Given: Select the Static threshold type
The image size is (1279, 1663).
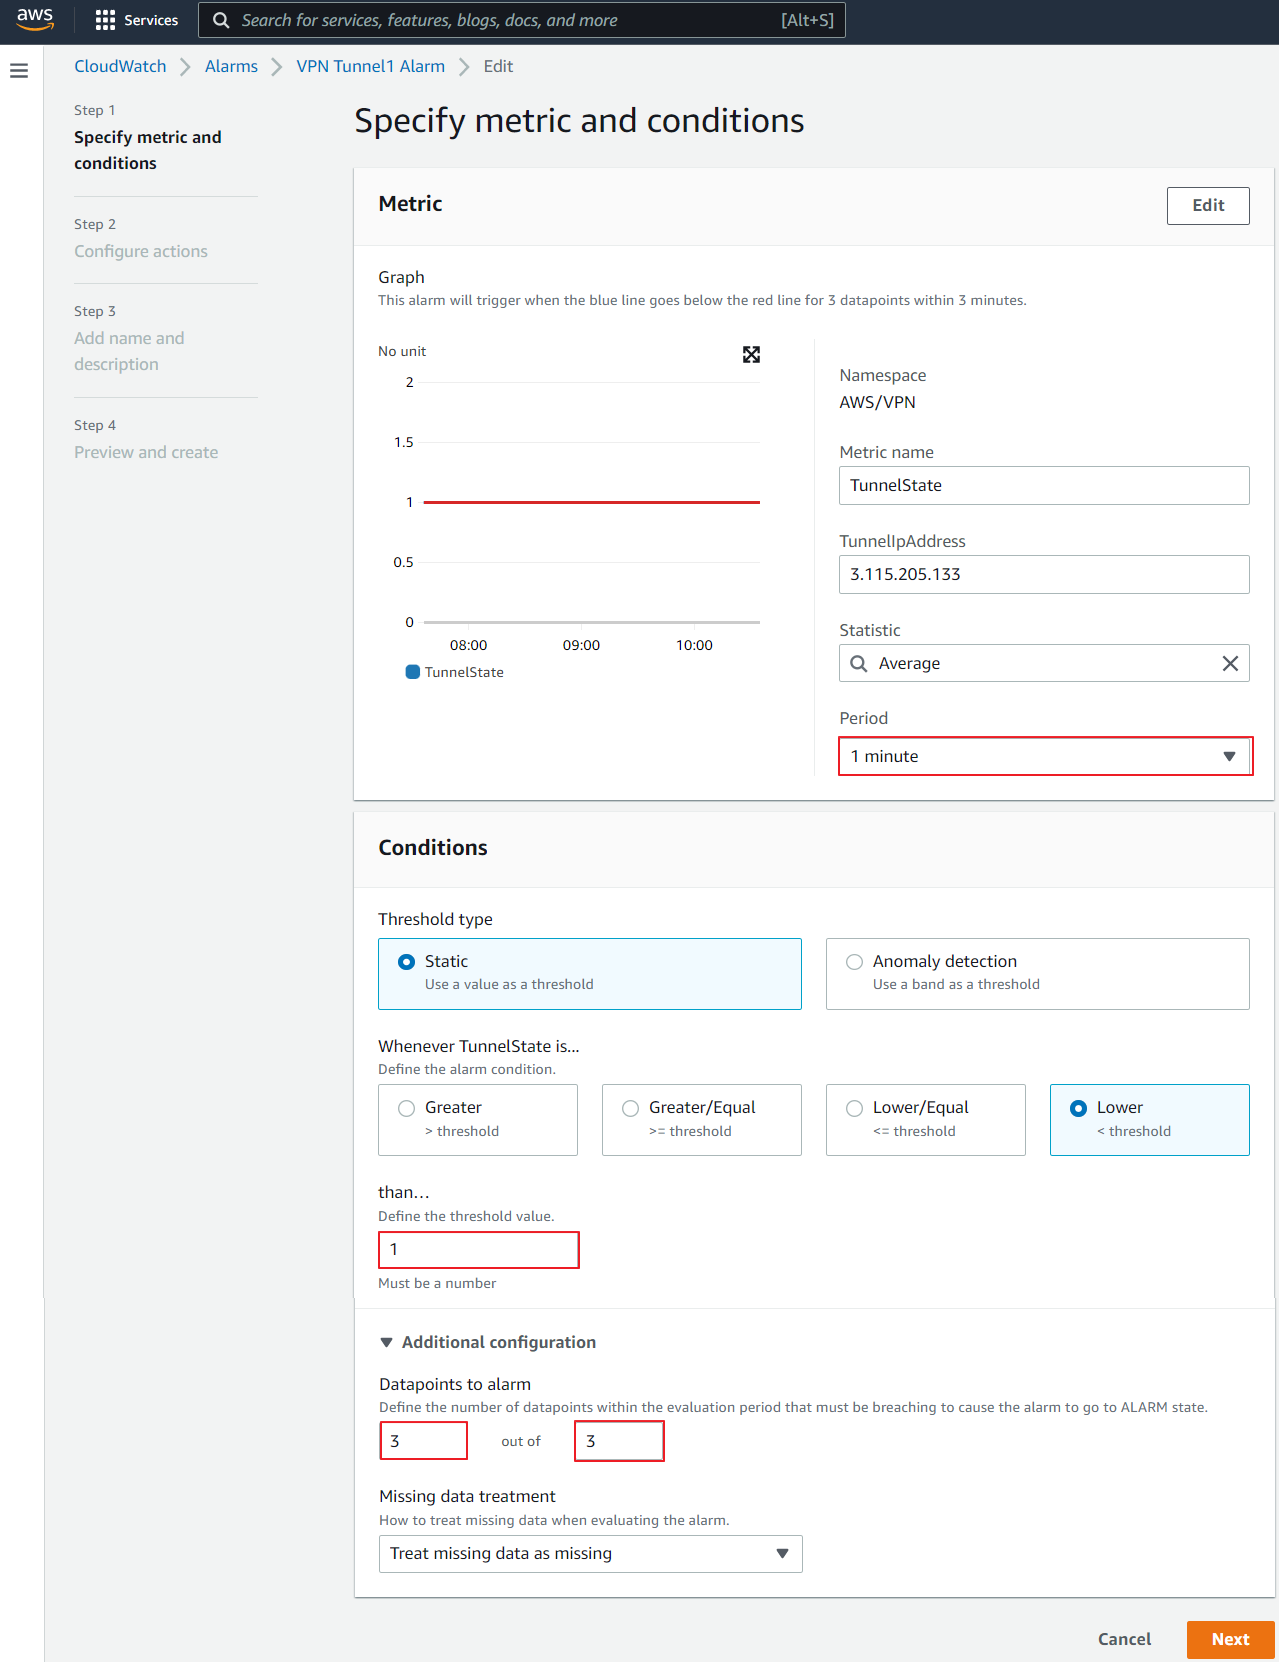Looking at the screenshot, I should [407, 962].
